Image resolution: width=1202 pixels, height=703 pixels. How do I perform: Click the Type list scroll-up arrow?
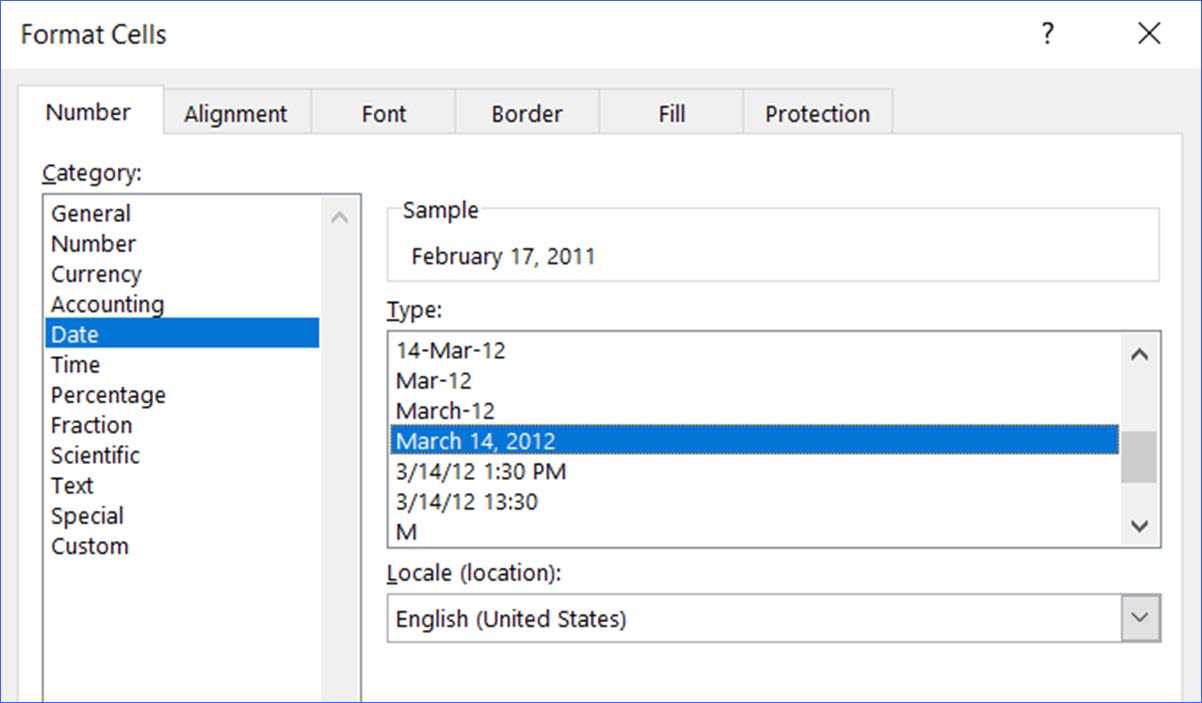1138,353
